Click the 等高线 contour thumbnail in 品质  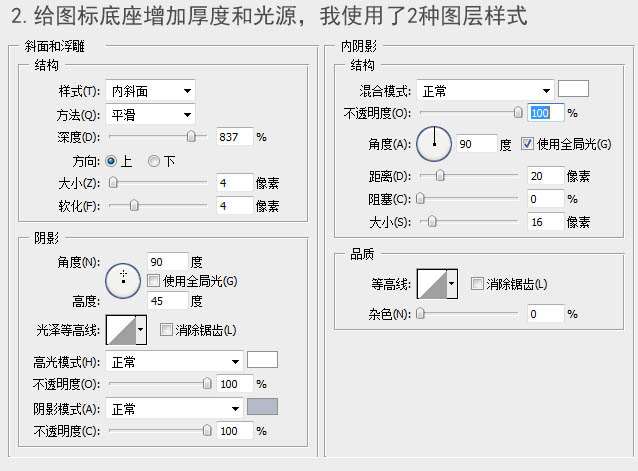click(x=432, y=284)
